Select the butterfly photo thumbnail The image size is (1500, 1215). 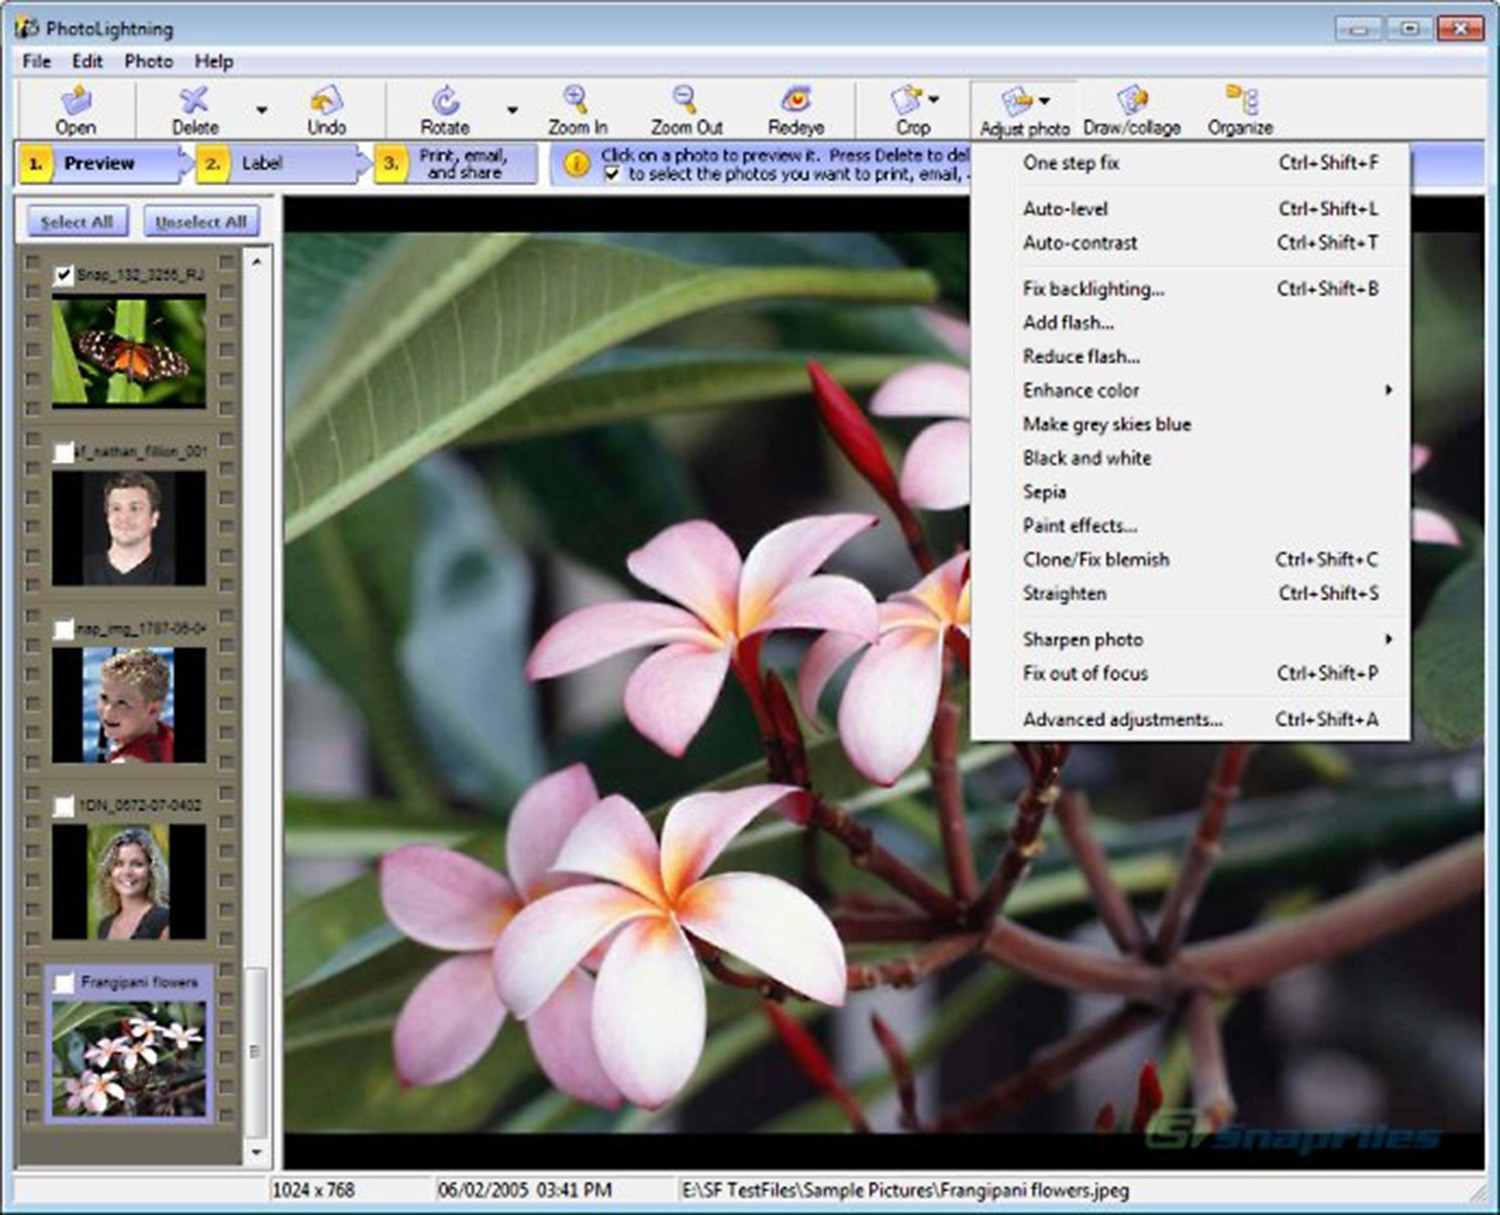coord(129,350)
